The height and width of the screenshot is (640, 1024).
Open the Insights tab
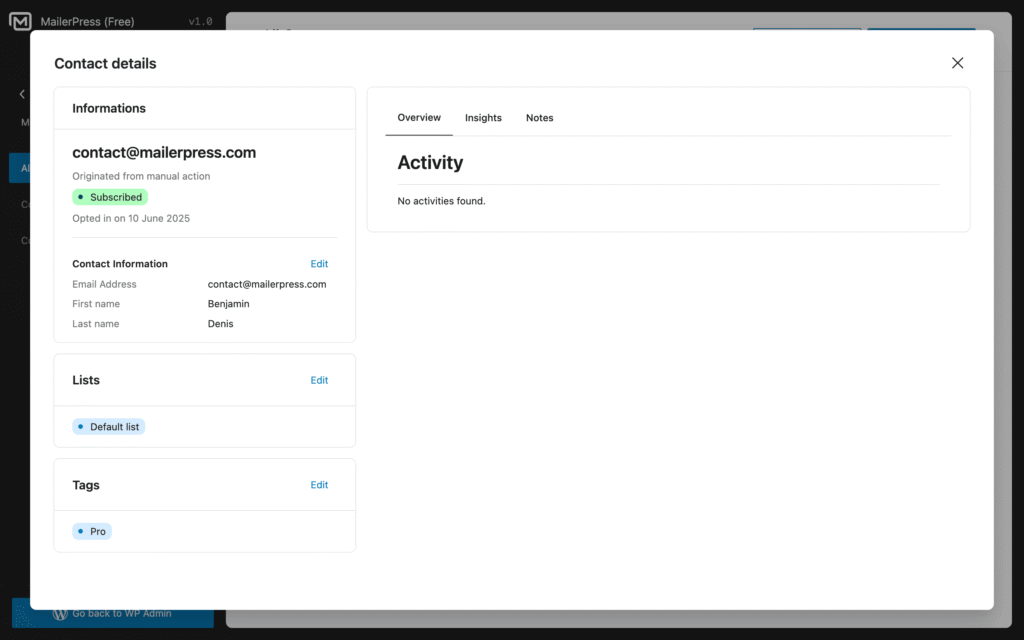click(483, 118)
